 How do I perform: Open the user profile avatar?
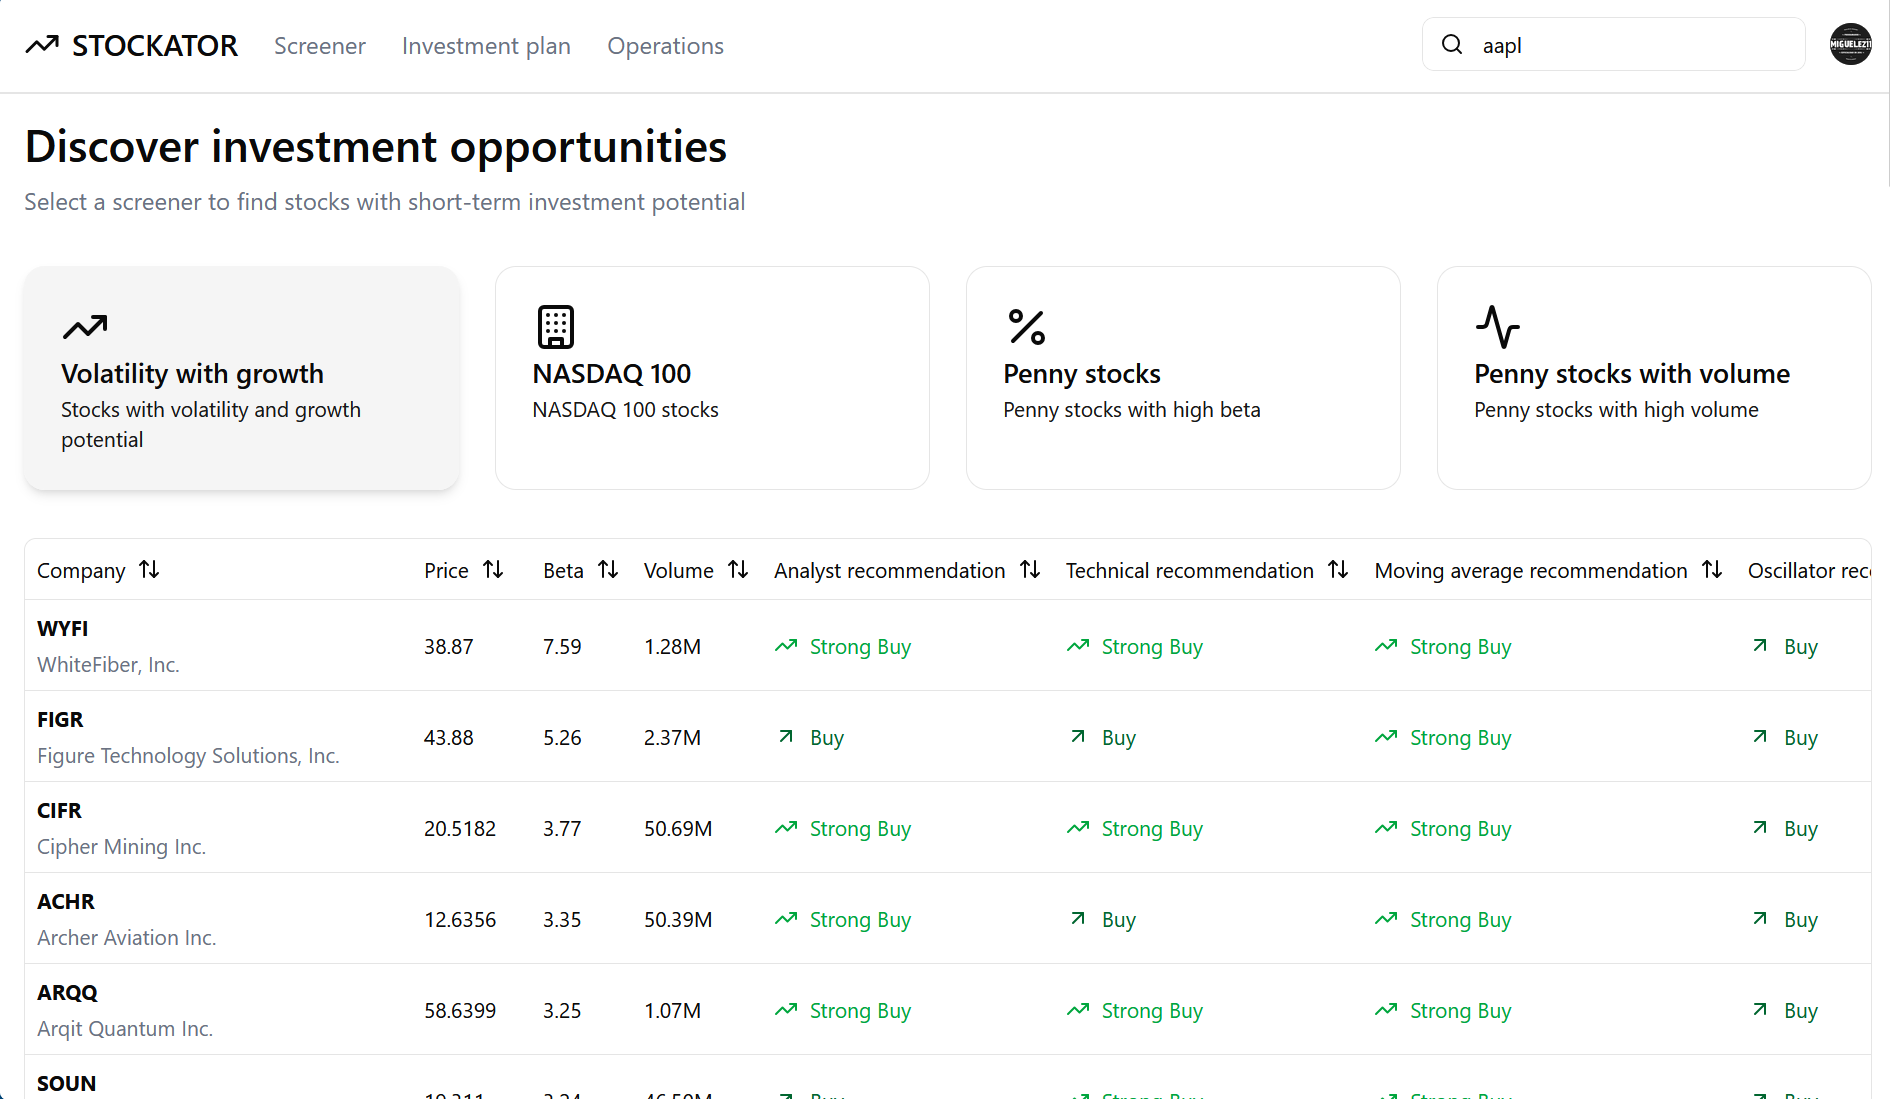click(x=1850, y=45)
